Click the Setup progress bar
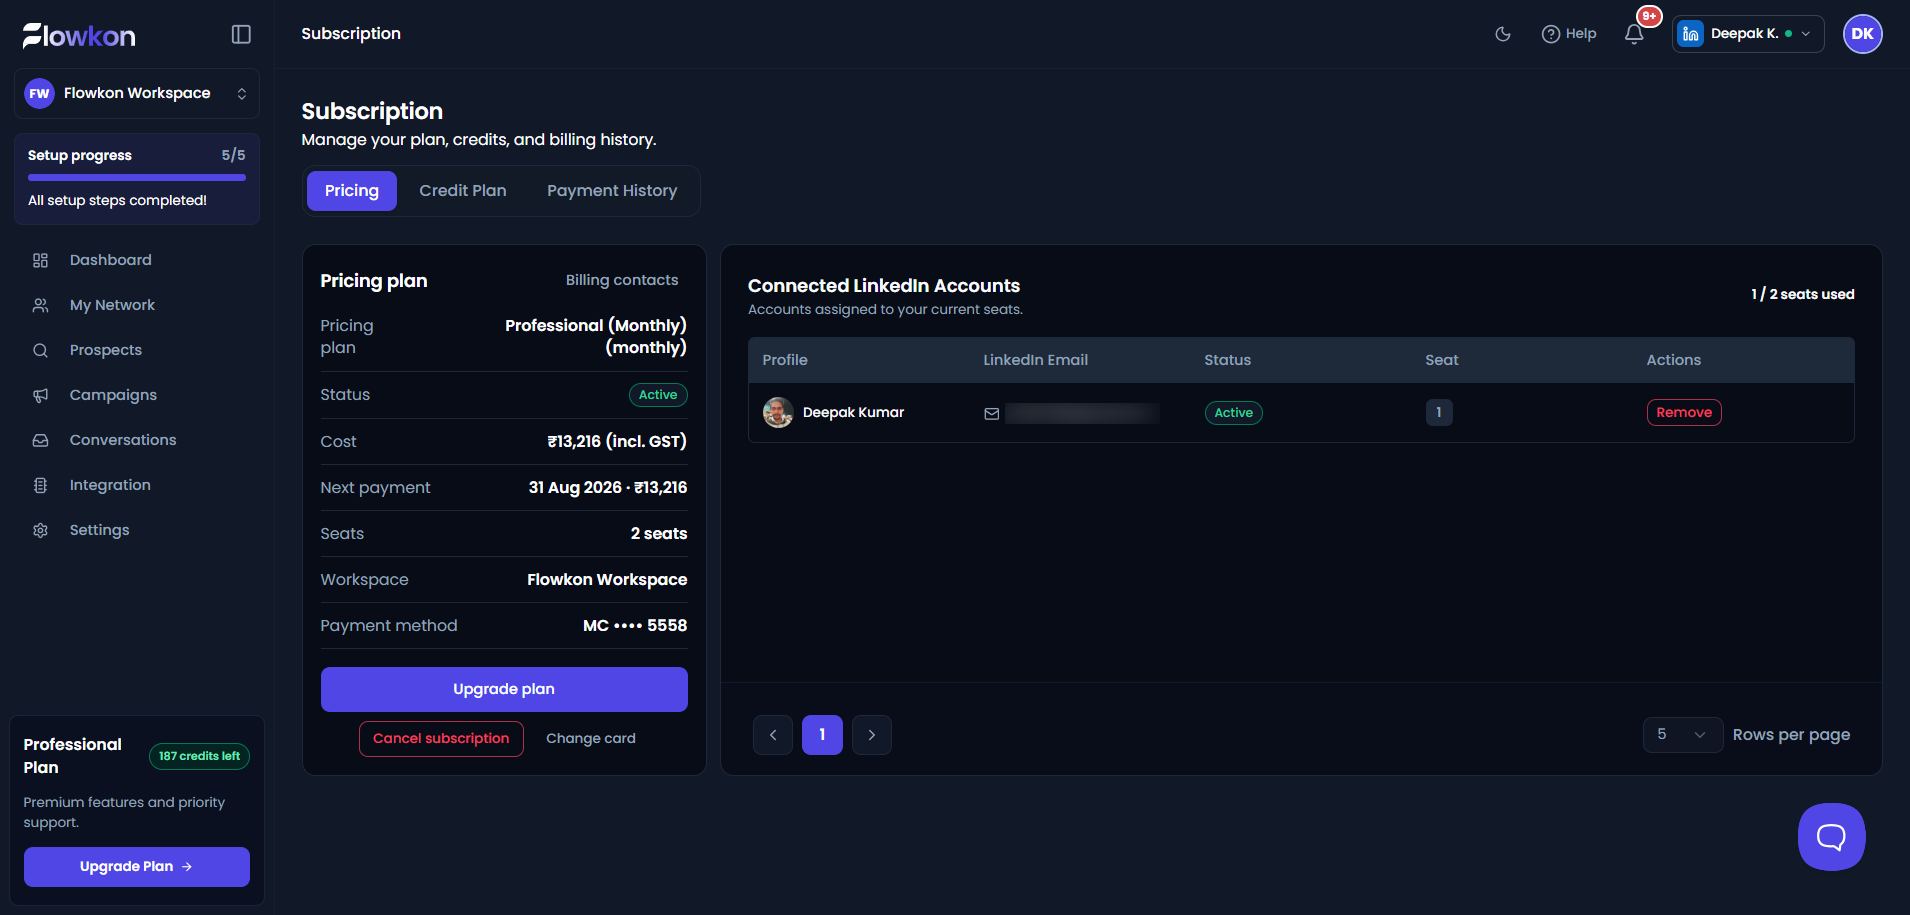The image size is (1910, 915). 137,178
